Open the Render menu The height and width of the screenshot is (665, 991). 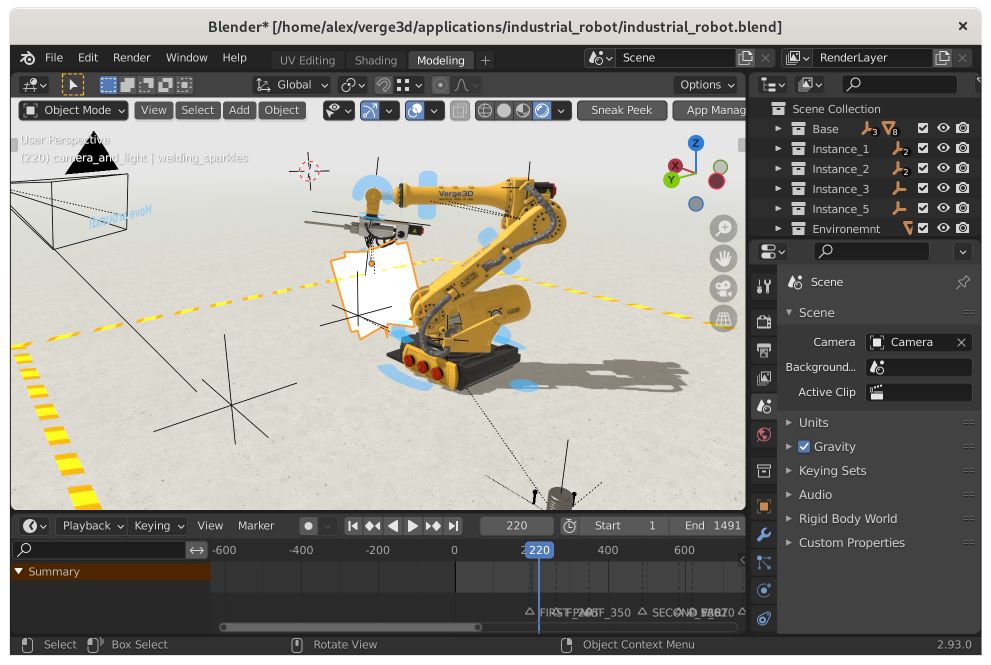coord(131,58)
